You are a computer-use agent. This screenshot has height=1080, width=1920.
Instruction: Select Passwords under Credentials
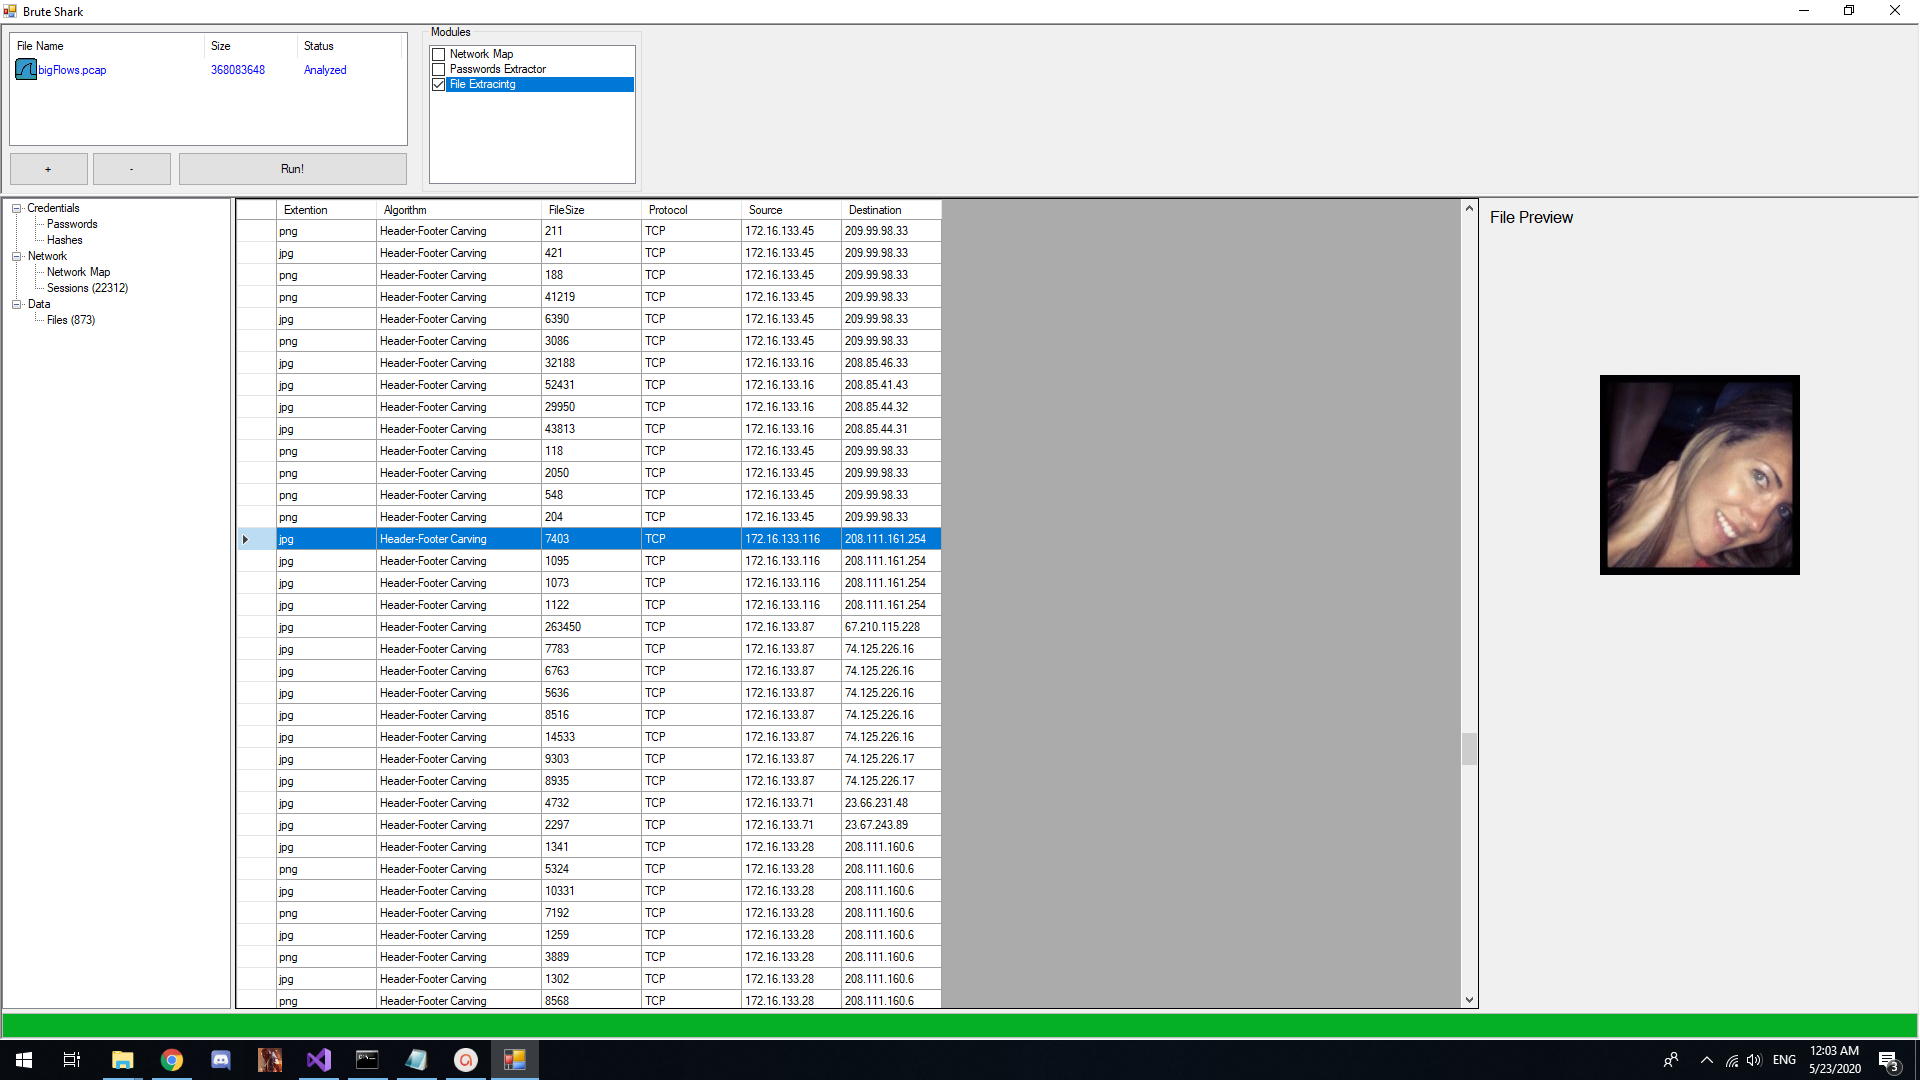click(72, 224)
